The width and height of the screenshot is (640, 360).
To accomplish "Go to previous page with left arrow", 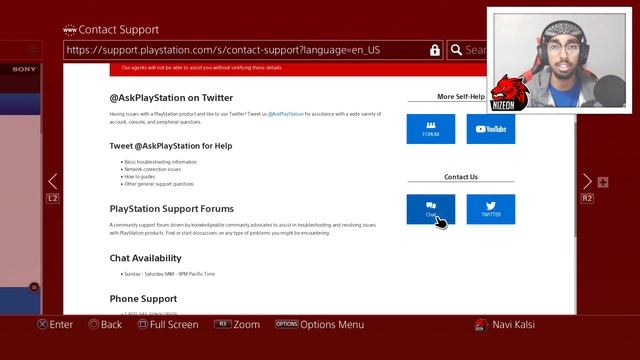I will point(53,181).
